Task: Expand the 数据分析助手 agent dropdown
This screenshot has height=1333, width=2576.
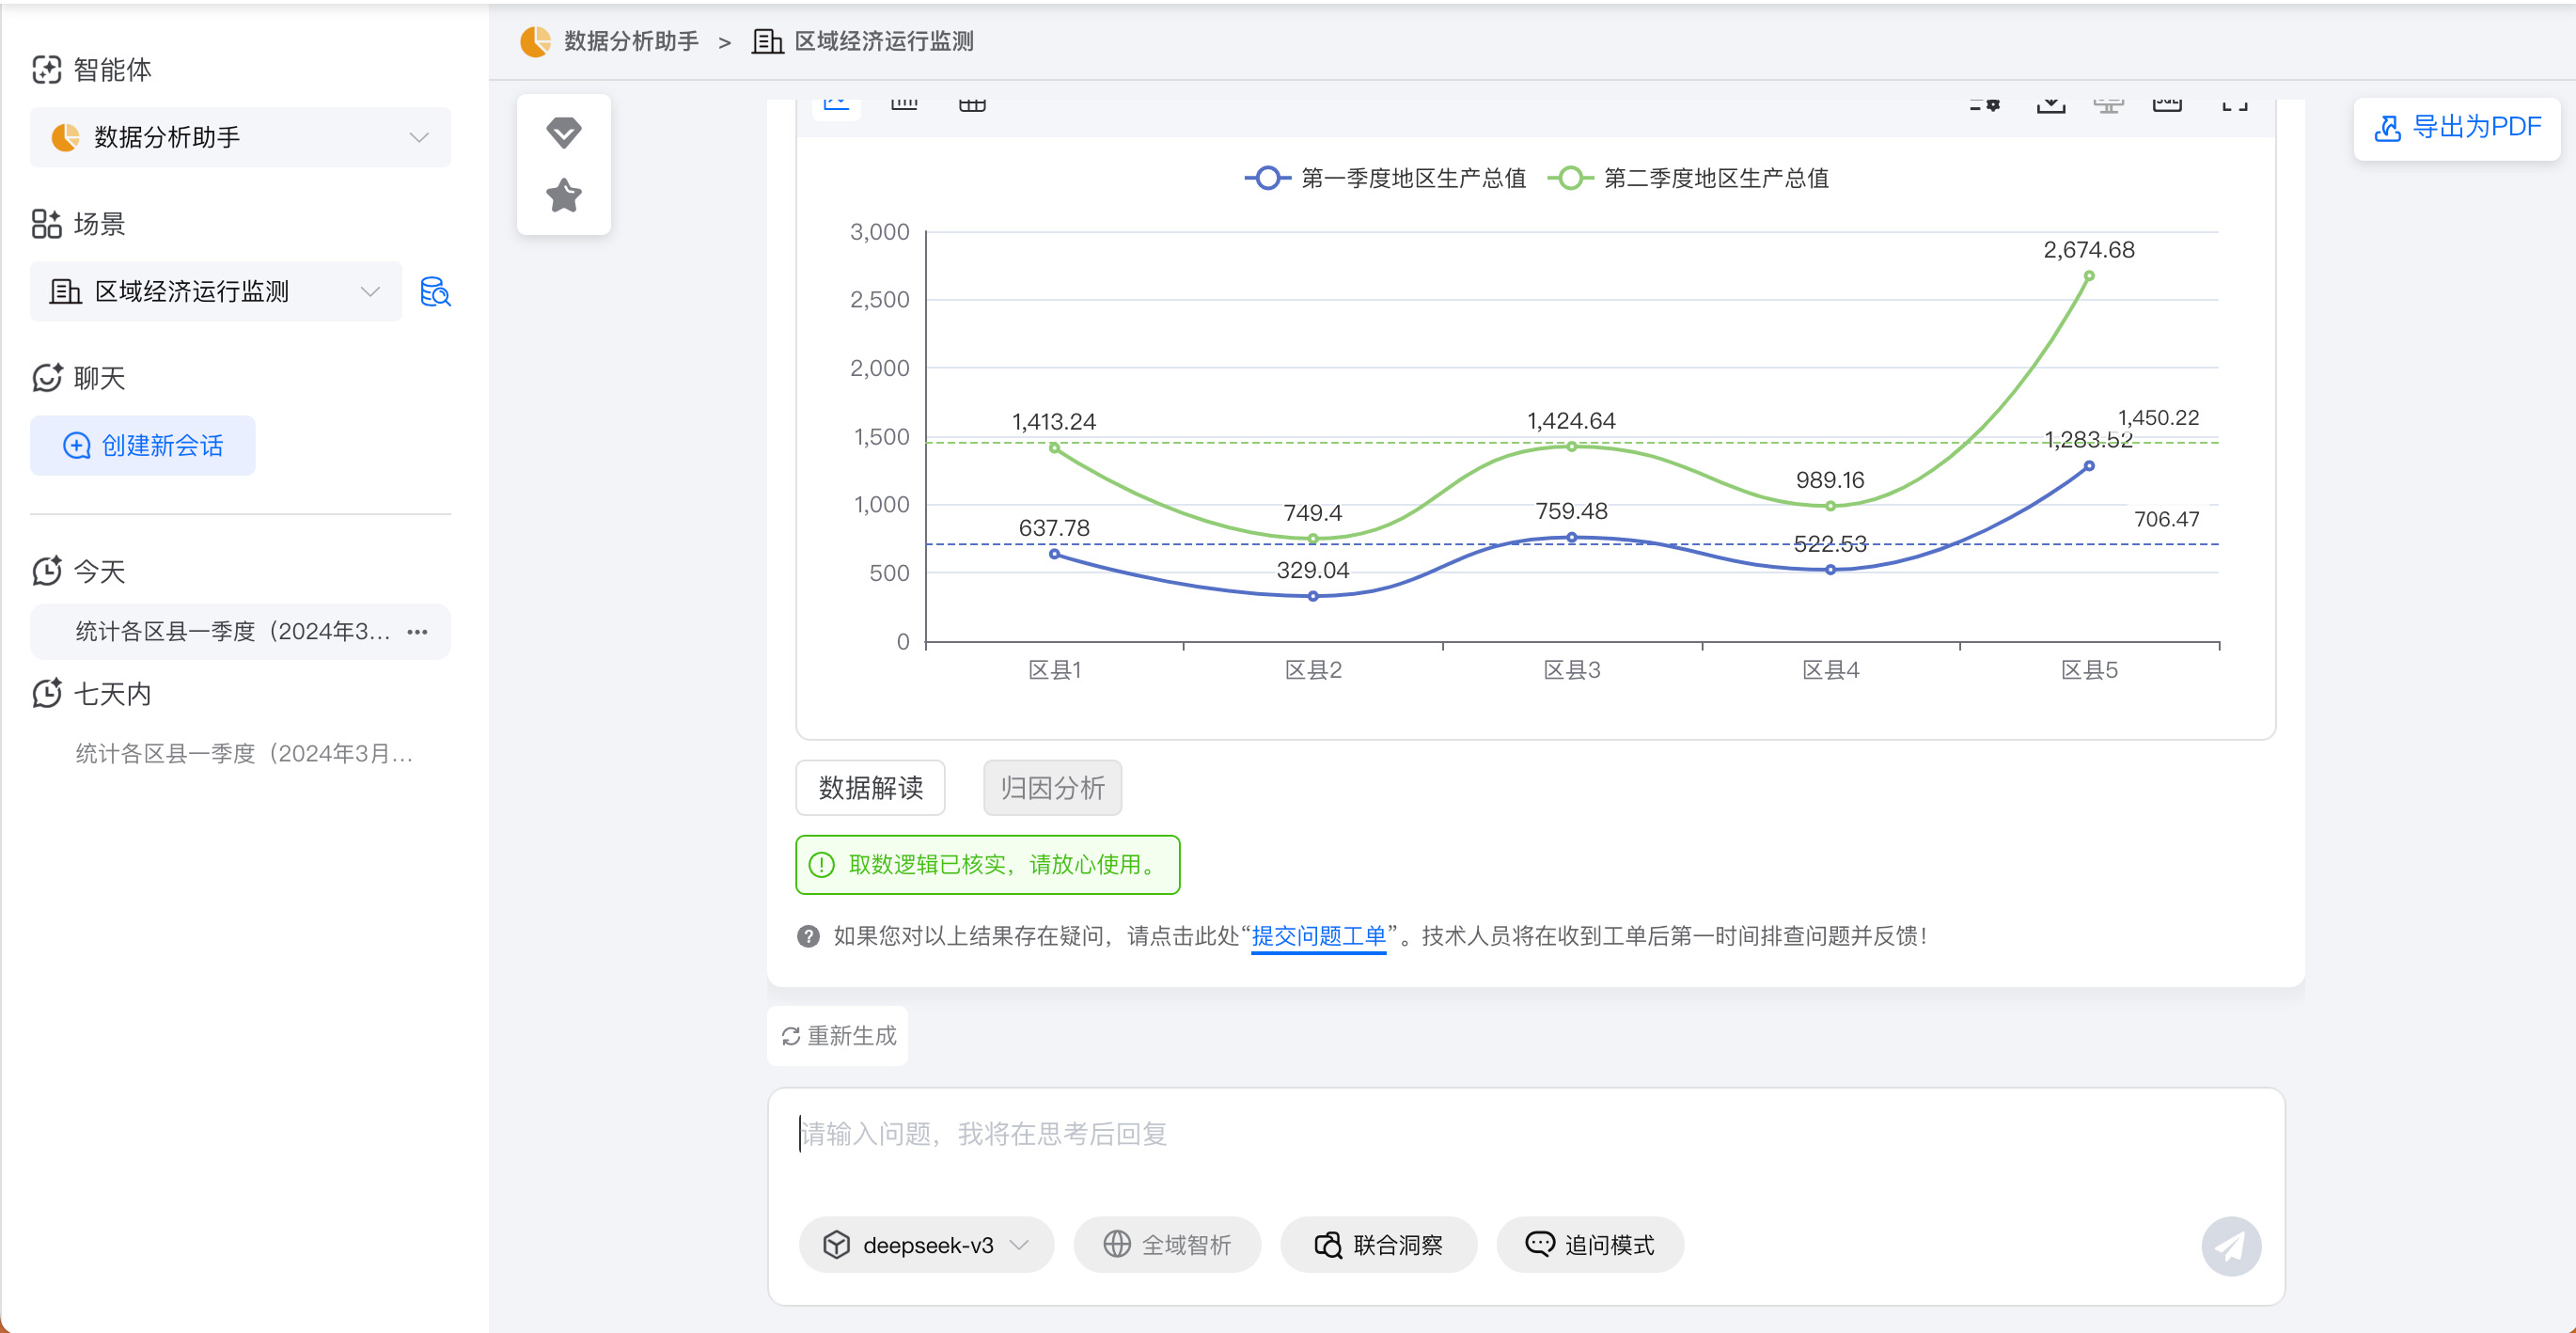Action: 240,137
